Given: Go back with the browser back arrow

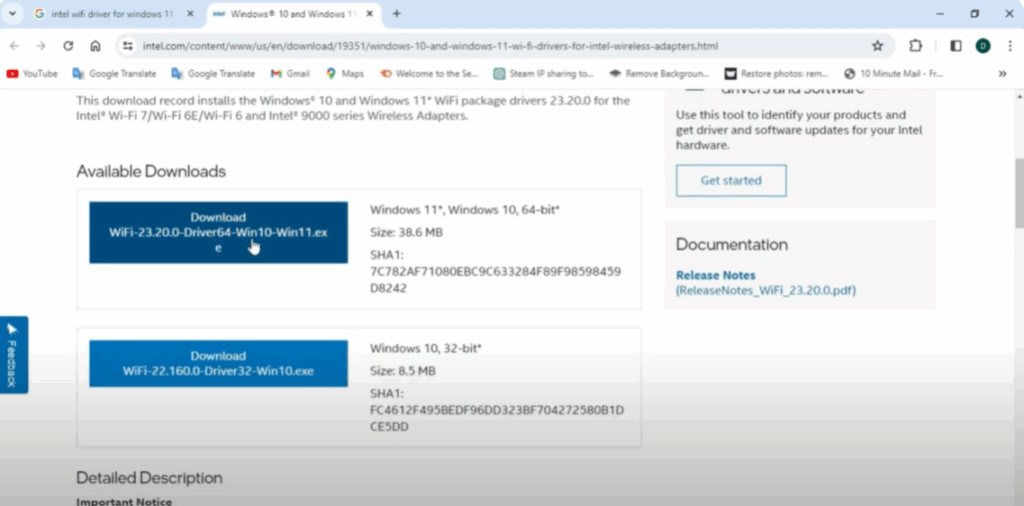Looking at the screenshot, I should (x=14, y=46).
